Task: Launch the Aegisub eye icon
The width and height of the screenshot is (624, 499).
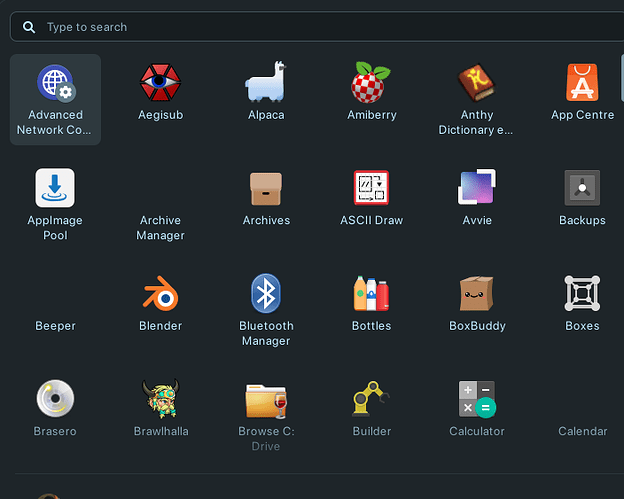Action: pyautogui.click(x=160, y=82)
